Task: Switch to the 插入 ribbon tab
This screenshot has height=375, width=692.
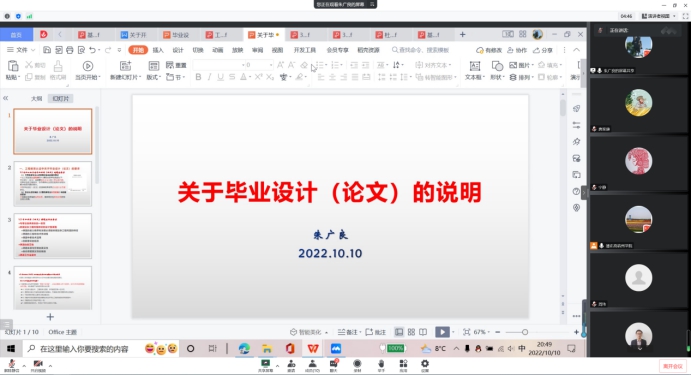Action: [158, 50]
